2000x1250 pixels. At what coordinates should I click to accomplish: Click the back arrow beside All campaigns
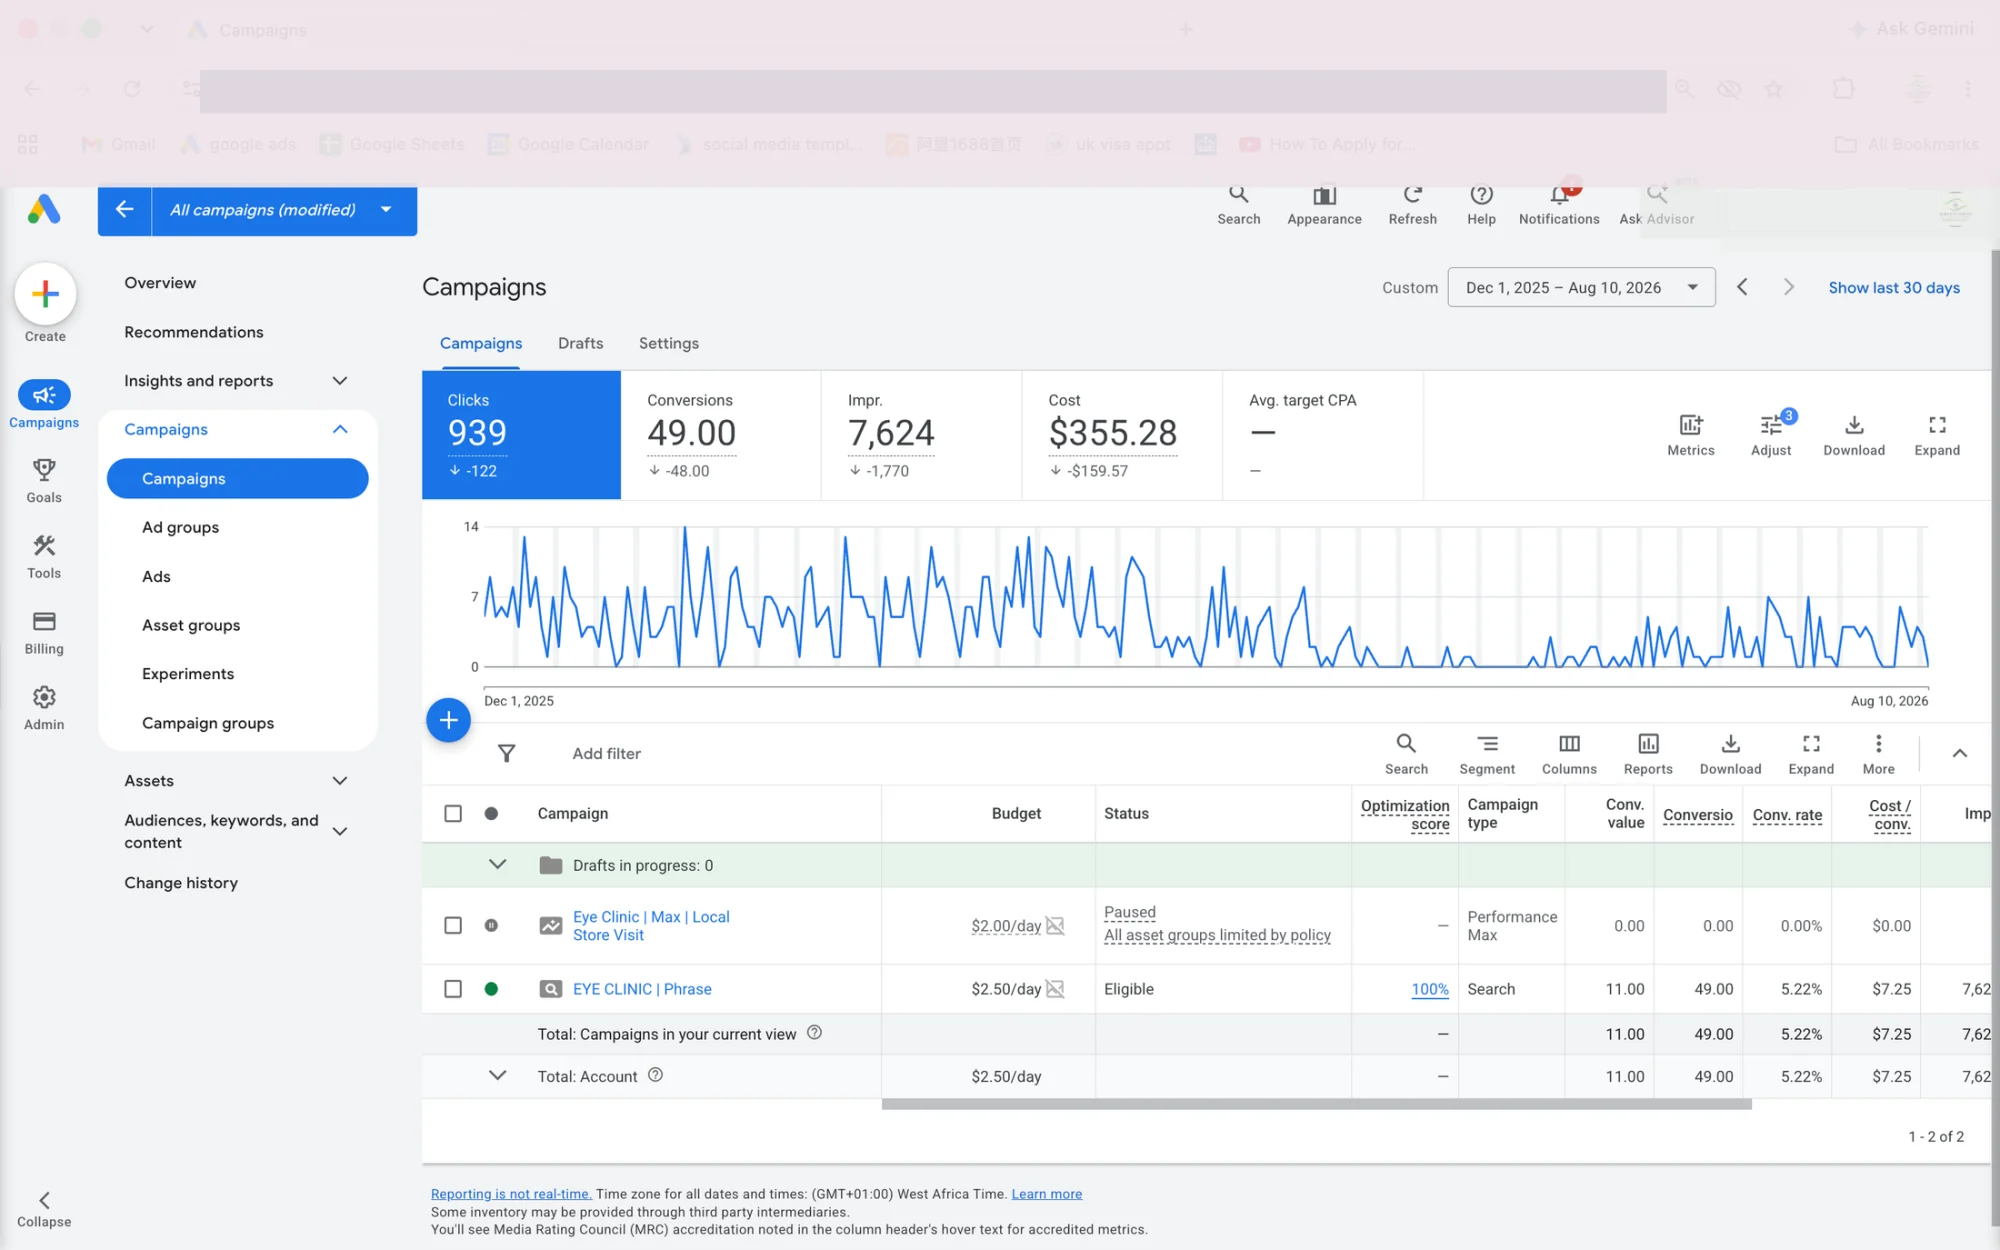(x=125, y=210)
